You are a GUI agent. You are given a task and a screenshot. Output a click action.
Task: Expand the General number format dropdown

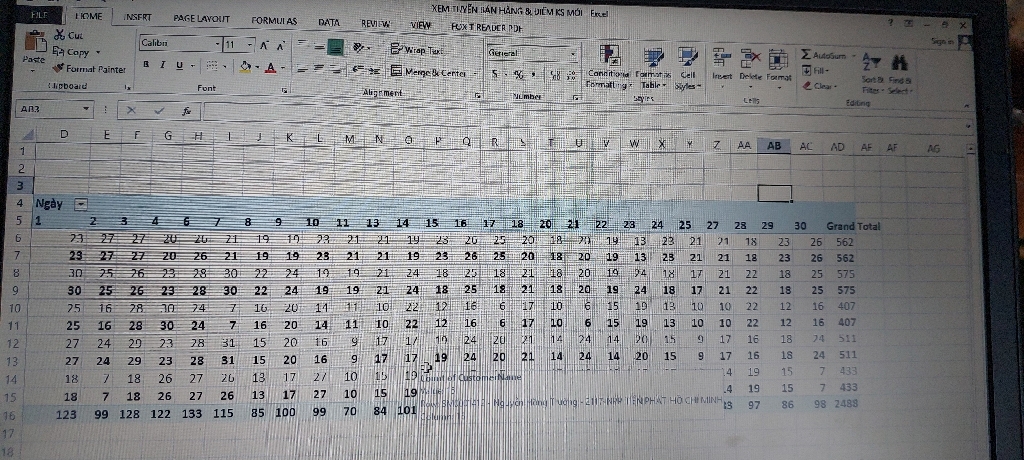[x=573, y=54]
